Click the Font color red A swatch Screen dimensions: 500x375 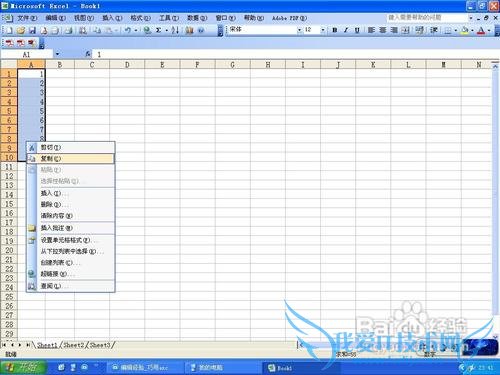coord(481,30)
